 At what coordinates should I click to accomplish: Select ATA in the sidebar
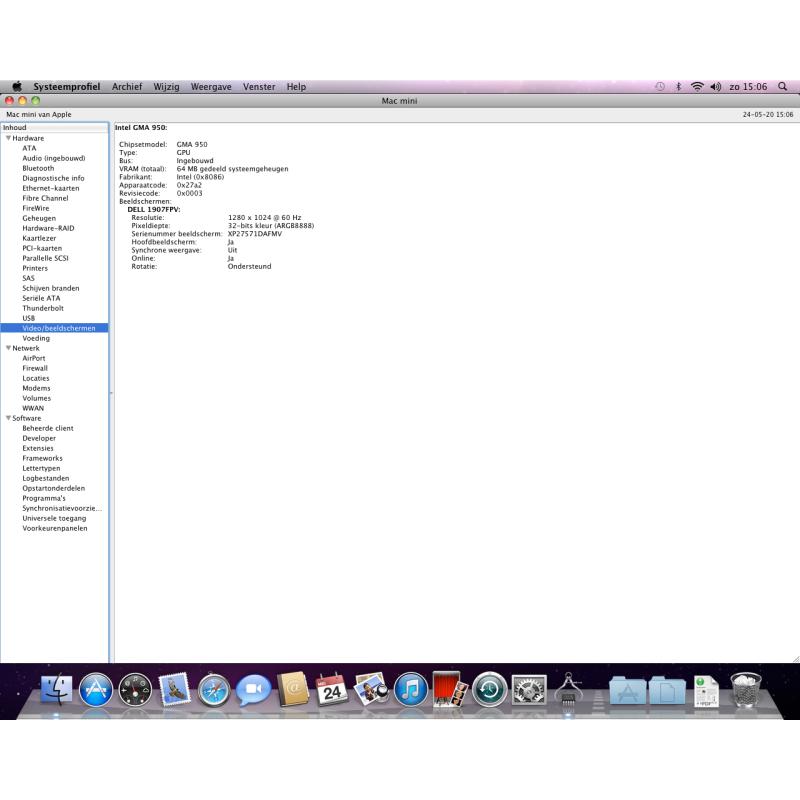click(x=29, y=148)
